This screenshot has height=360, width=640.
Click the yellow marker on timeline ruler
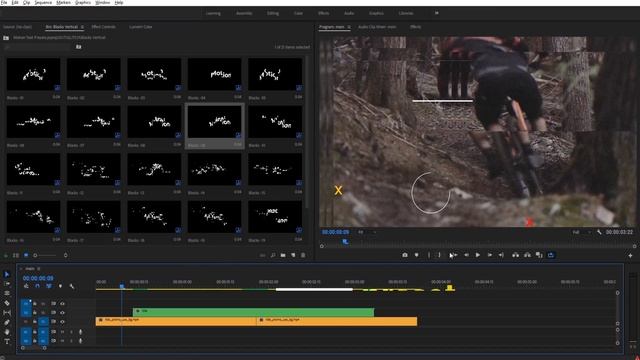tap(450, 288)
